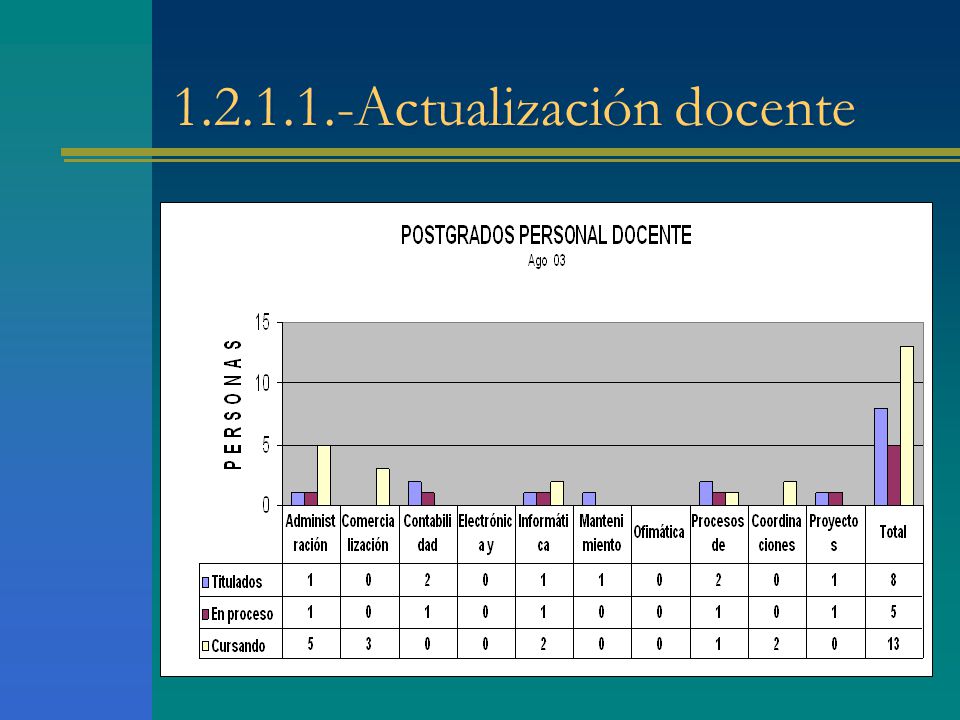Click the Total Cursando value "13"
Screen dimensions: 960x720
coord(893,643)
